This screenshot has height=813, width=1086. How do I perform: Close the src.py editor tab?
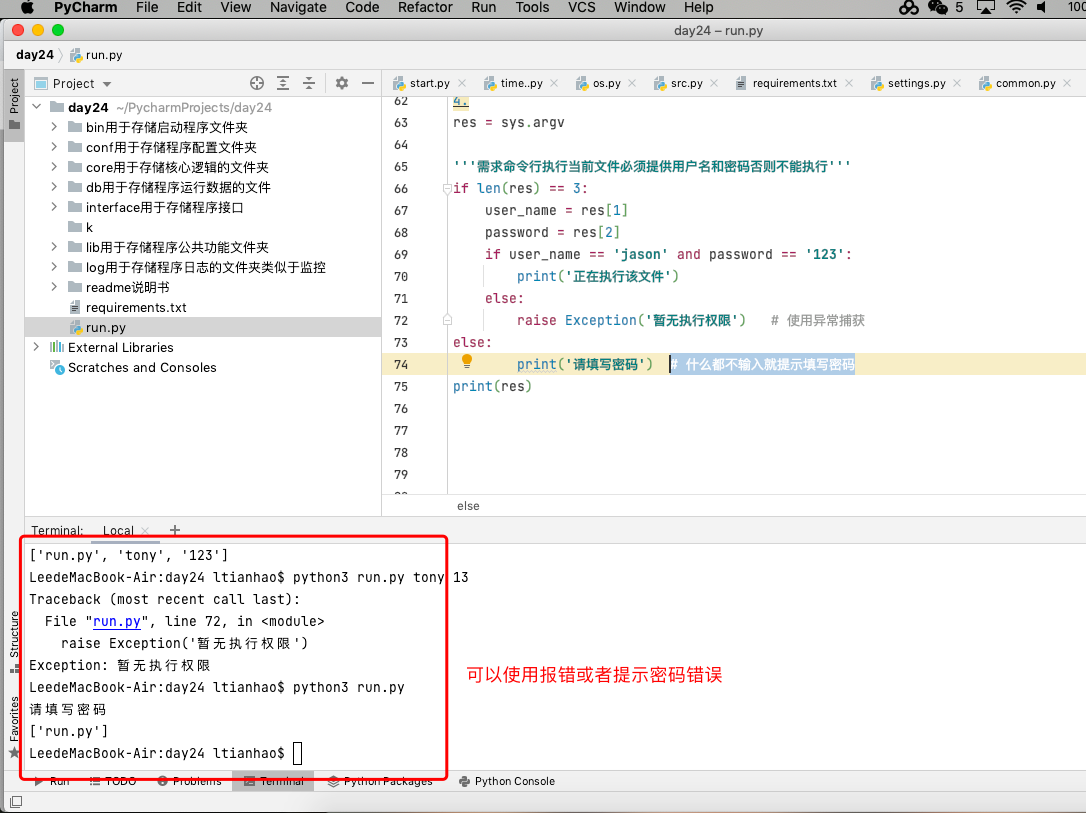coord(714,83)
